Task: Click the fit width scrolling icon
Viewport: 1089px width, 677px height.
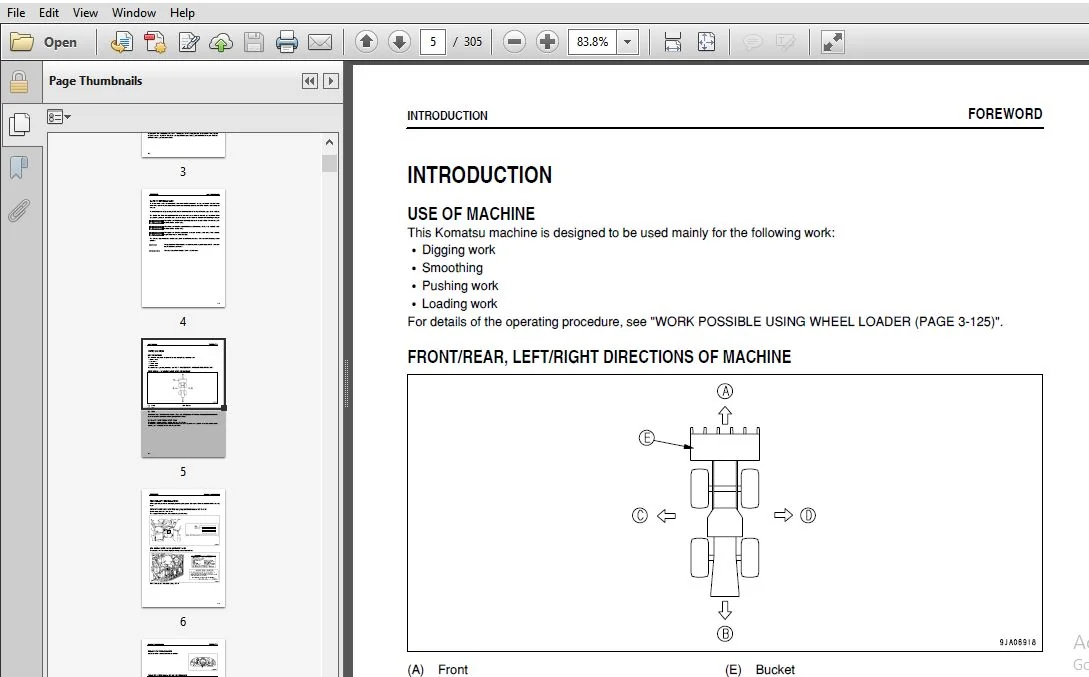Action: (x=672, y=42)
